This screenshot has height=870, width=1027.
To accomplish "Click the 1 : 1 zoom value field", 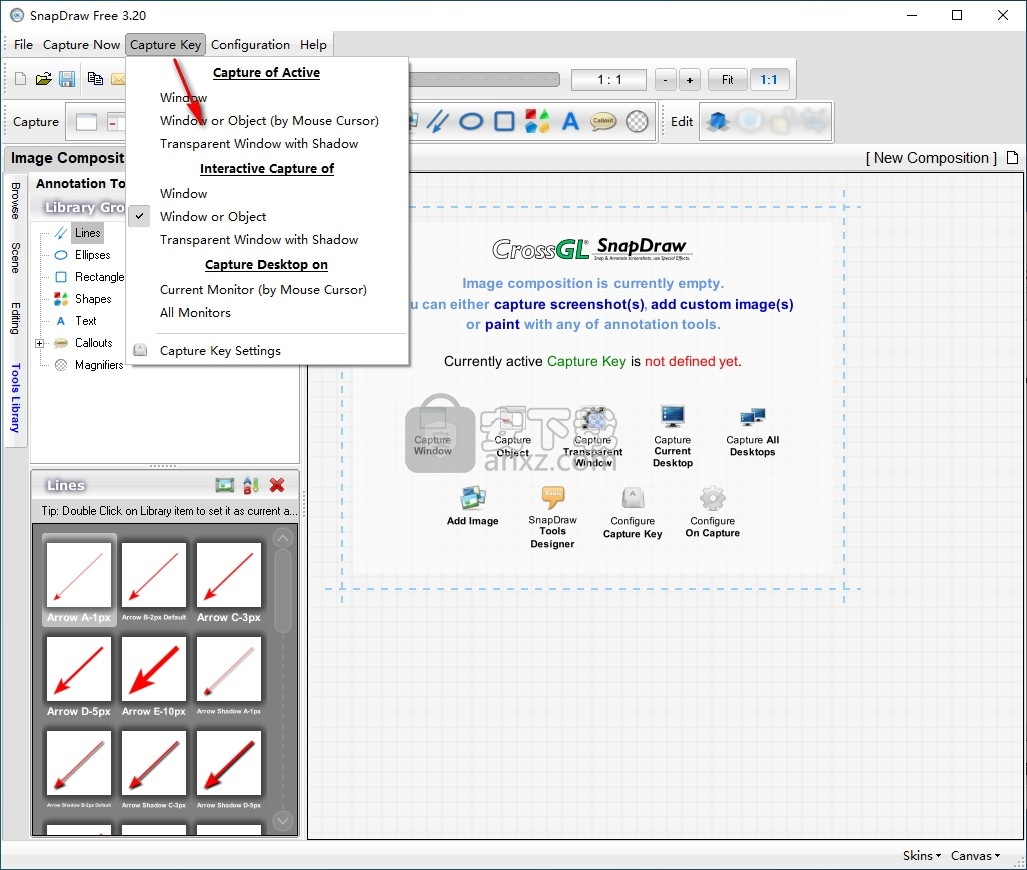I will click(x=608, y=80).
